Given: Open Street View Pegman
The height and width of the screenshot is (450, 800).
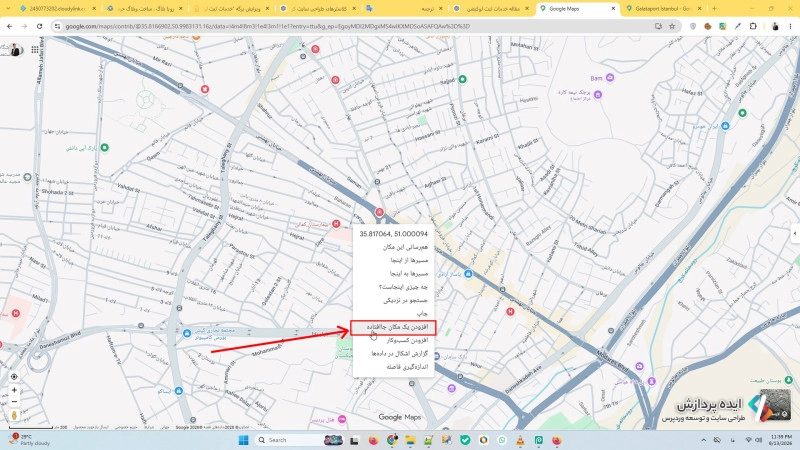Looking at the screenshot, I should (14, 415).
